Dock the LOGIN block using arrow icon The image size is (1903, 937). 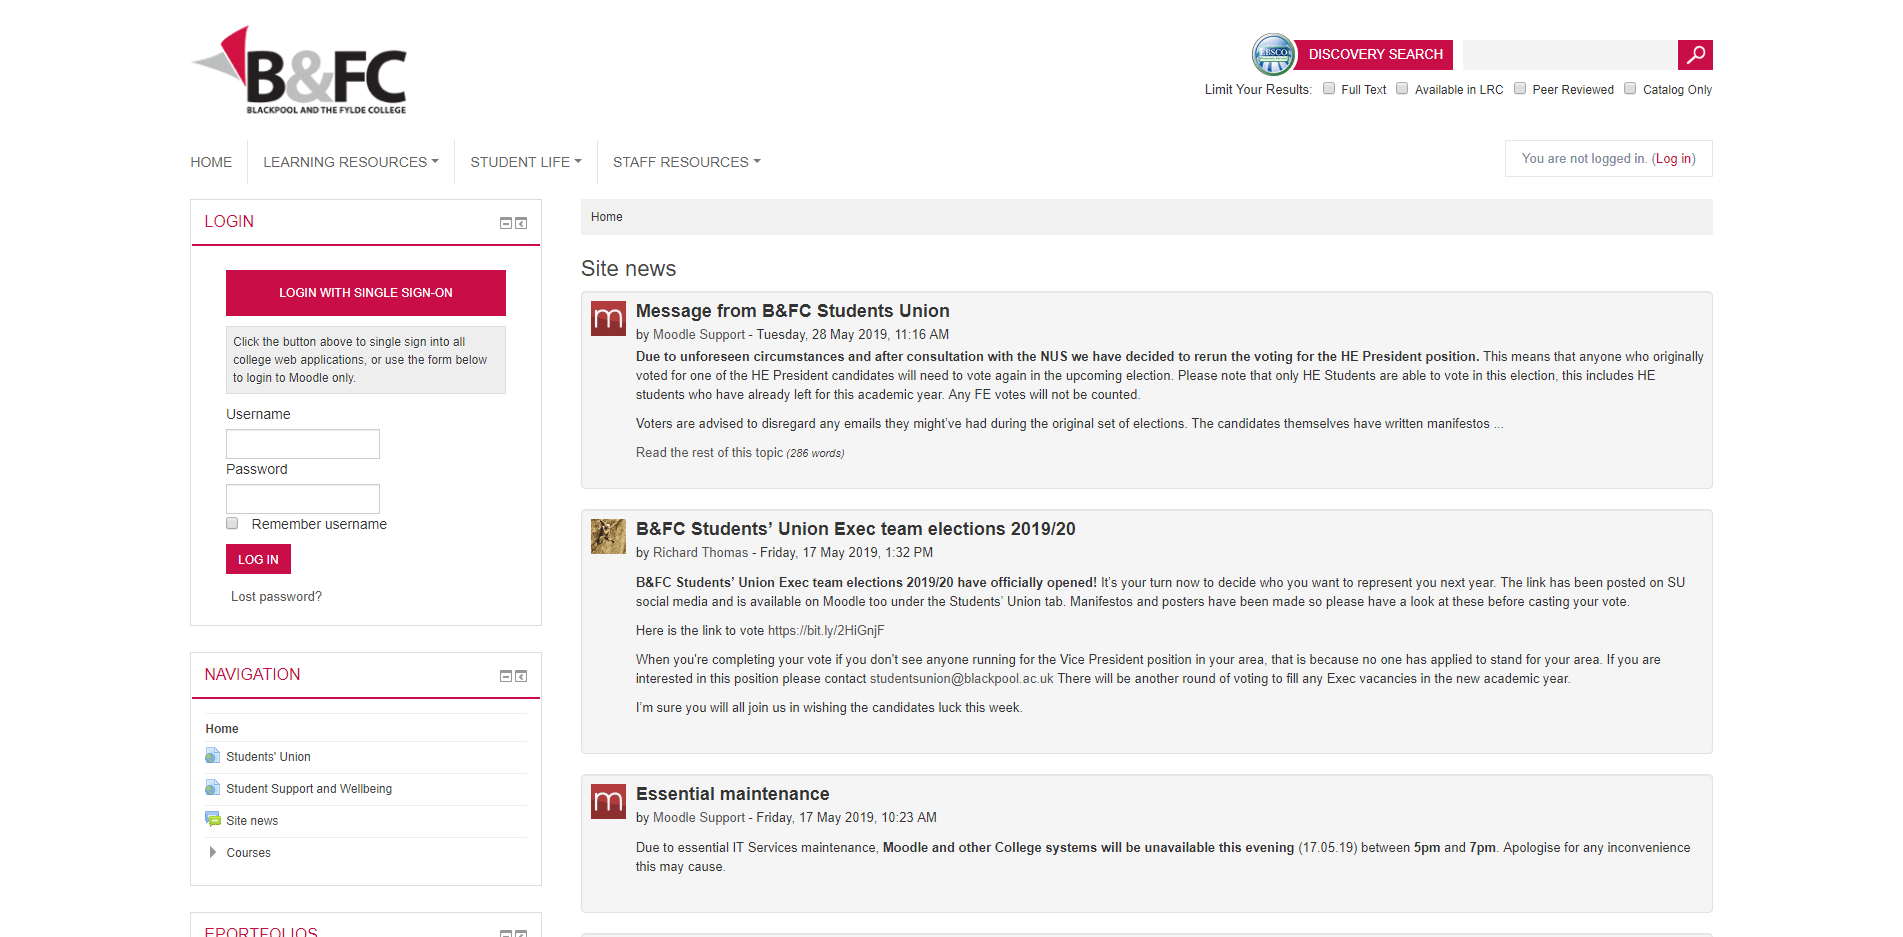click(x=521, y=223)
